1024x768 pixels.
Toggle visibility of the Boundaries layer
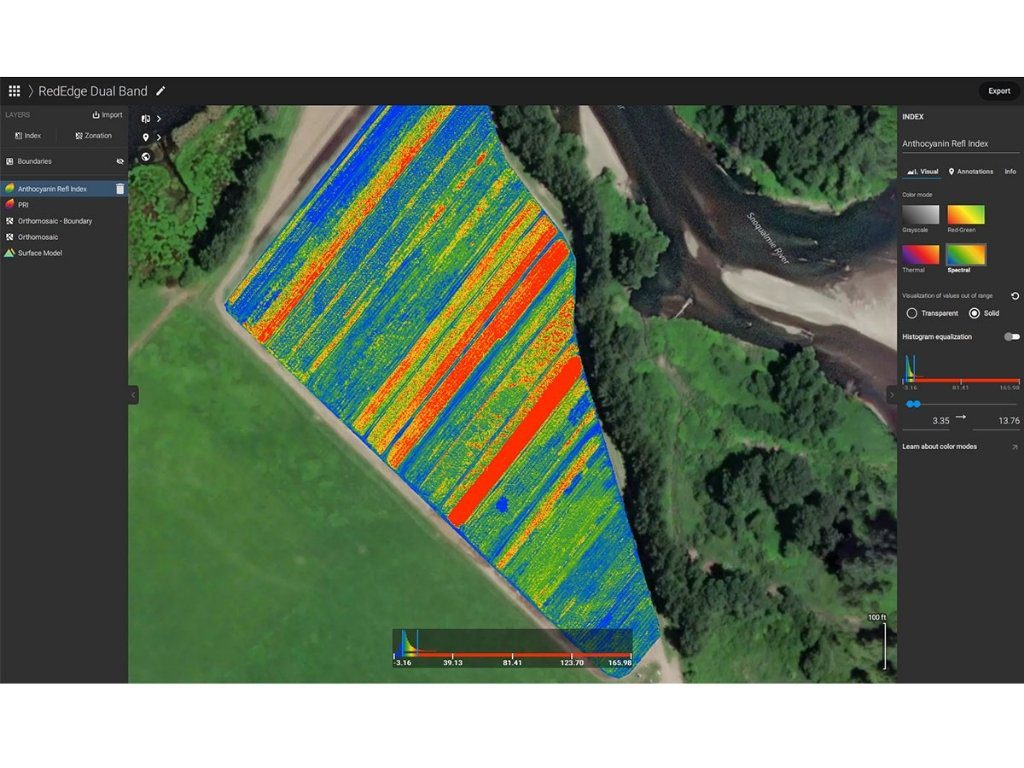(x=119, y=161)
